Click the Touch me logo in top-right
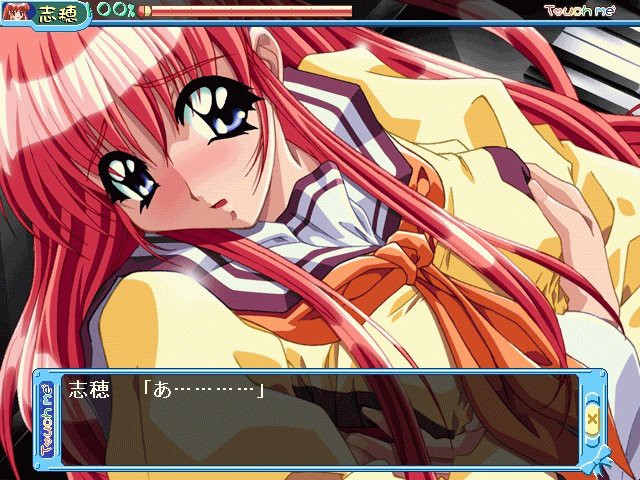The height and width of the screenshot is (480, 640). [586, 11]
